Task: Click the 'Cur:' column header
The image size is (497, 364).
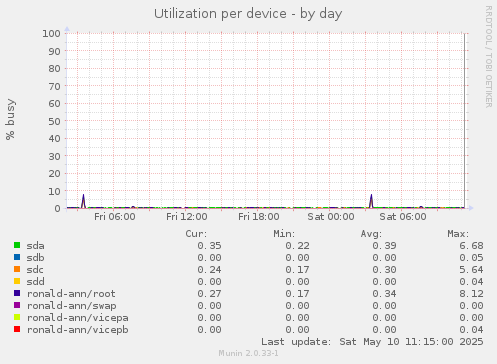Action: coord(196,234)
